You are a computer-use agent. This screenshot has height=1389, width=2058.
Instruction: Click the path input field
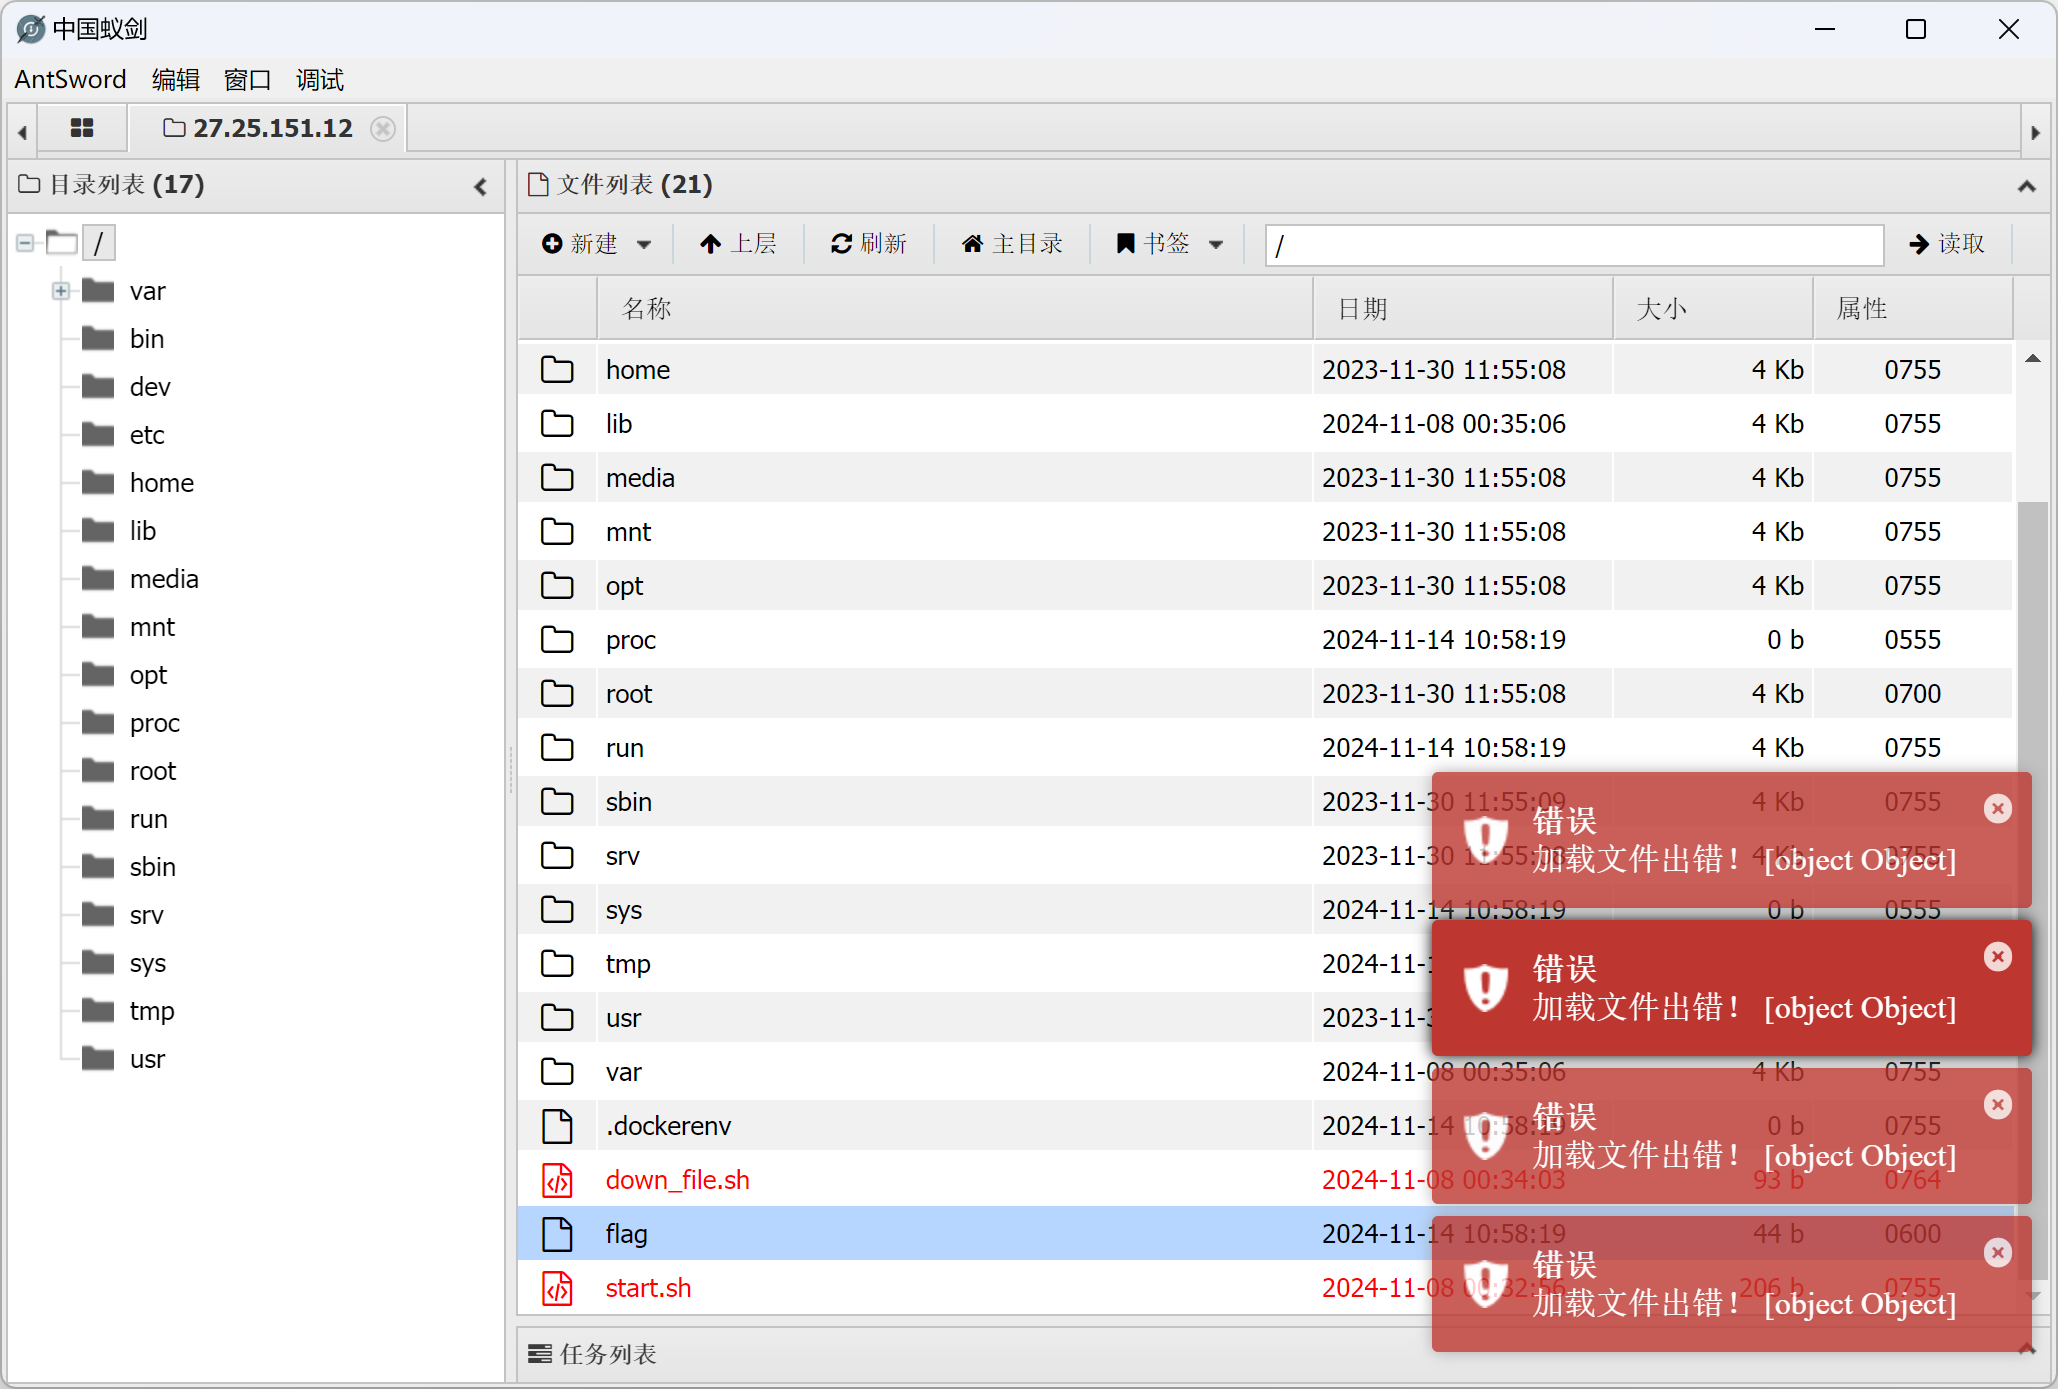tap(1574, 245)
